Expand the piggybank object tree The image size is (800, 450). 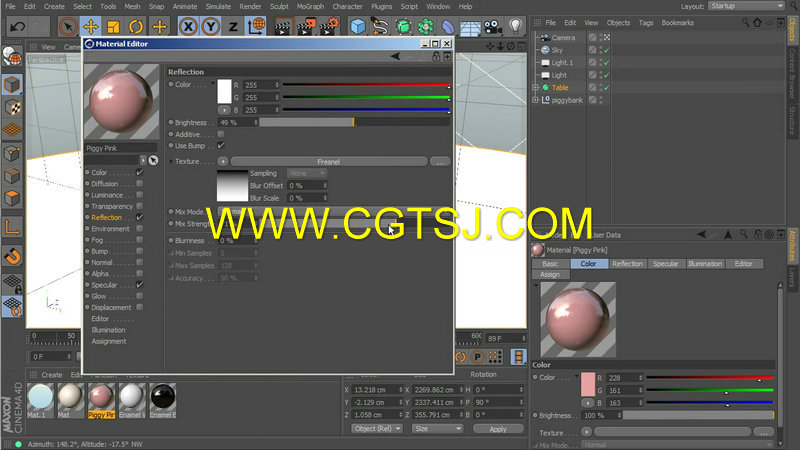(536, 100)
